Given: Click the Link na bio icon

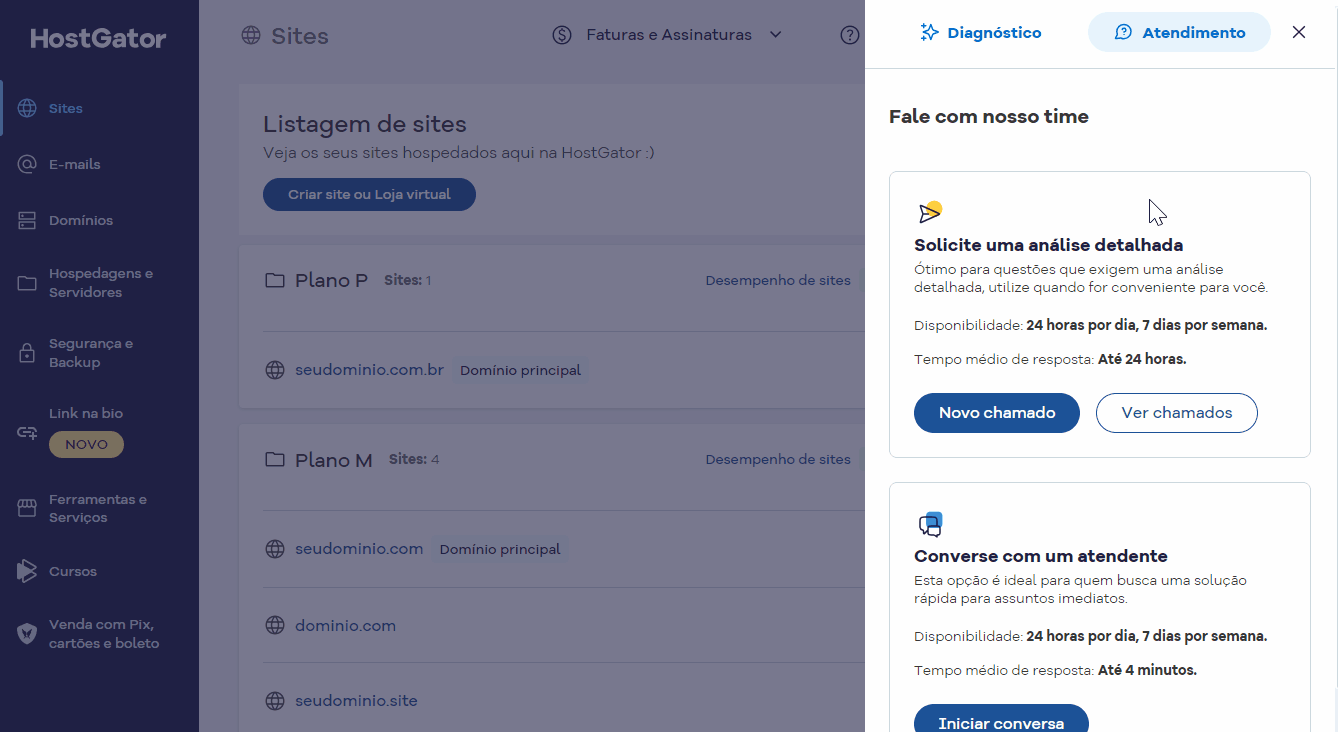Looking at the screenshot, I should coord(27,433).
